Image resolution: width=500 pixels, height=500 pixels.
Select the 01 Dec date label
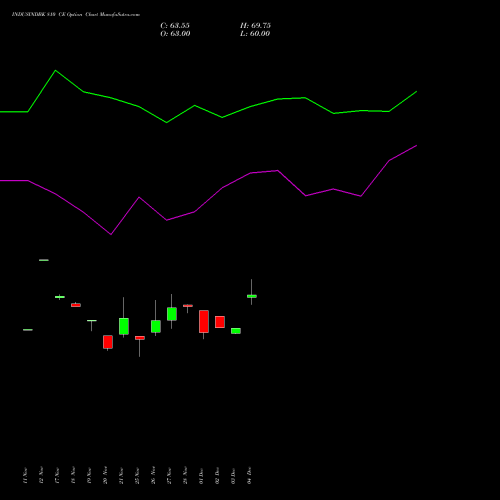coord(201,476)
